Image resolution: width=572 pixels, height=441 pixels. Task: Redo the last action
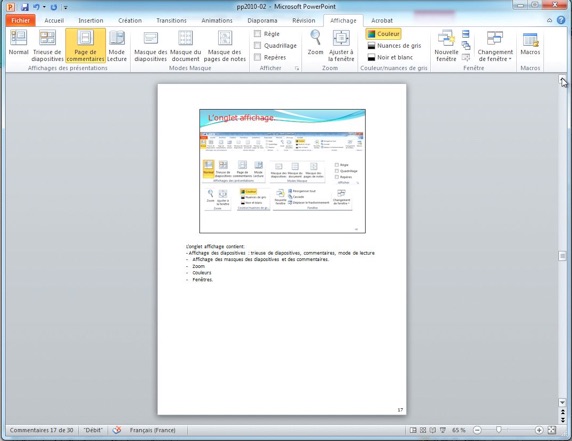click(x=54, y=7)
